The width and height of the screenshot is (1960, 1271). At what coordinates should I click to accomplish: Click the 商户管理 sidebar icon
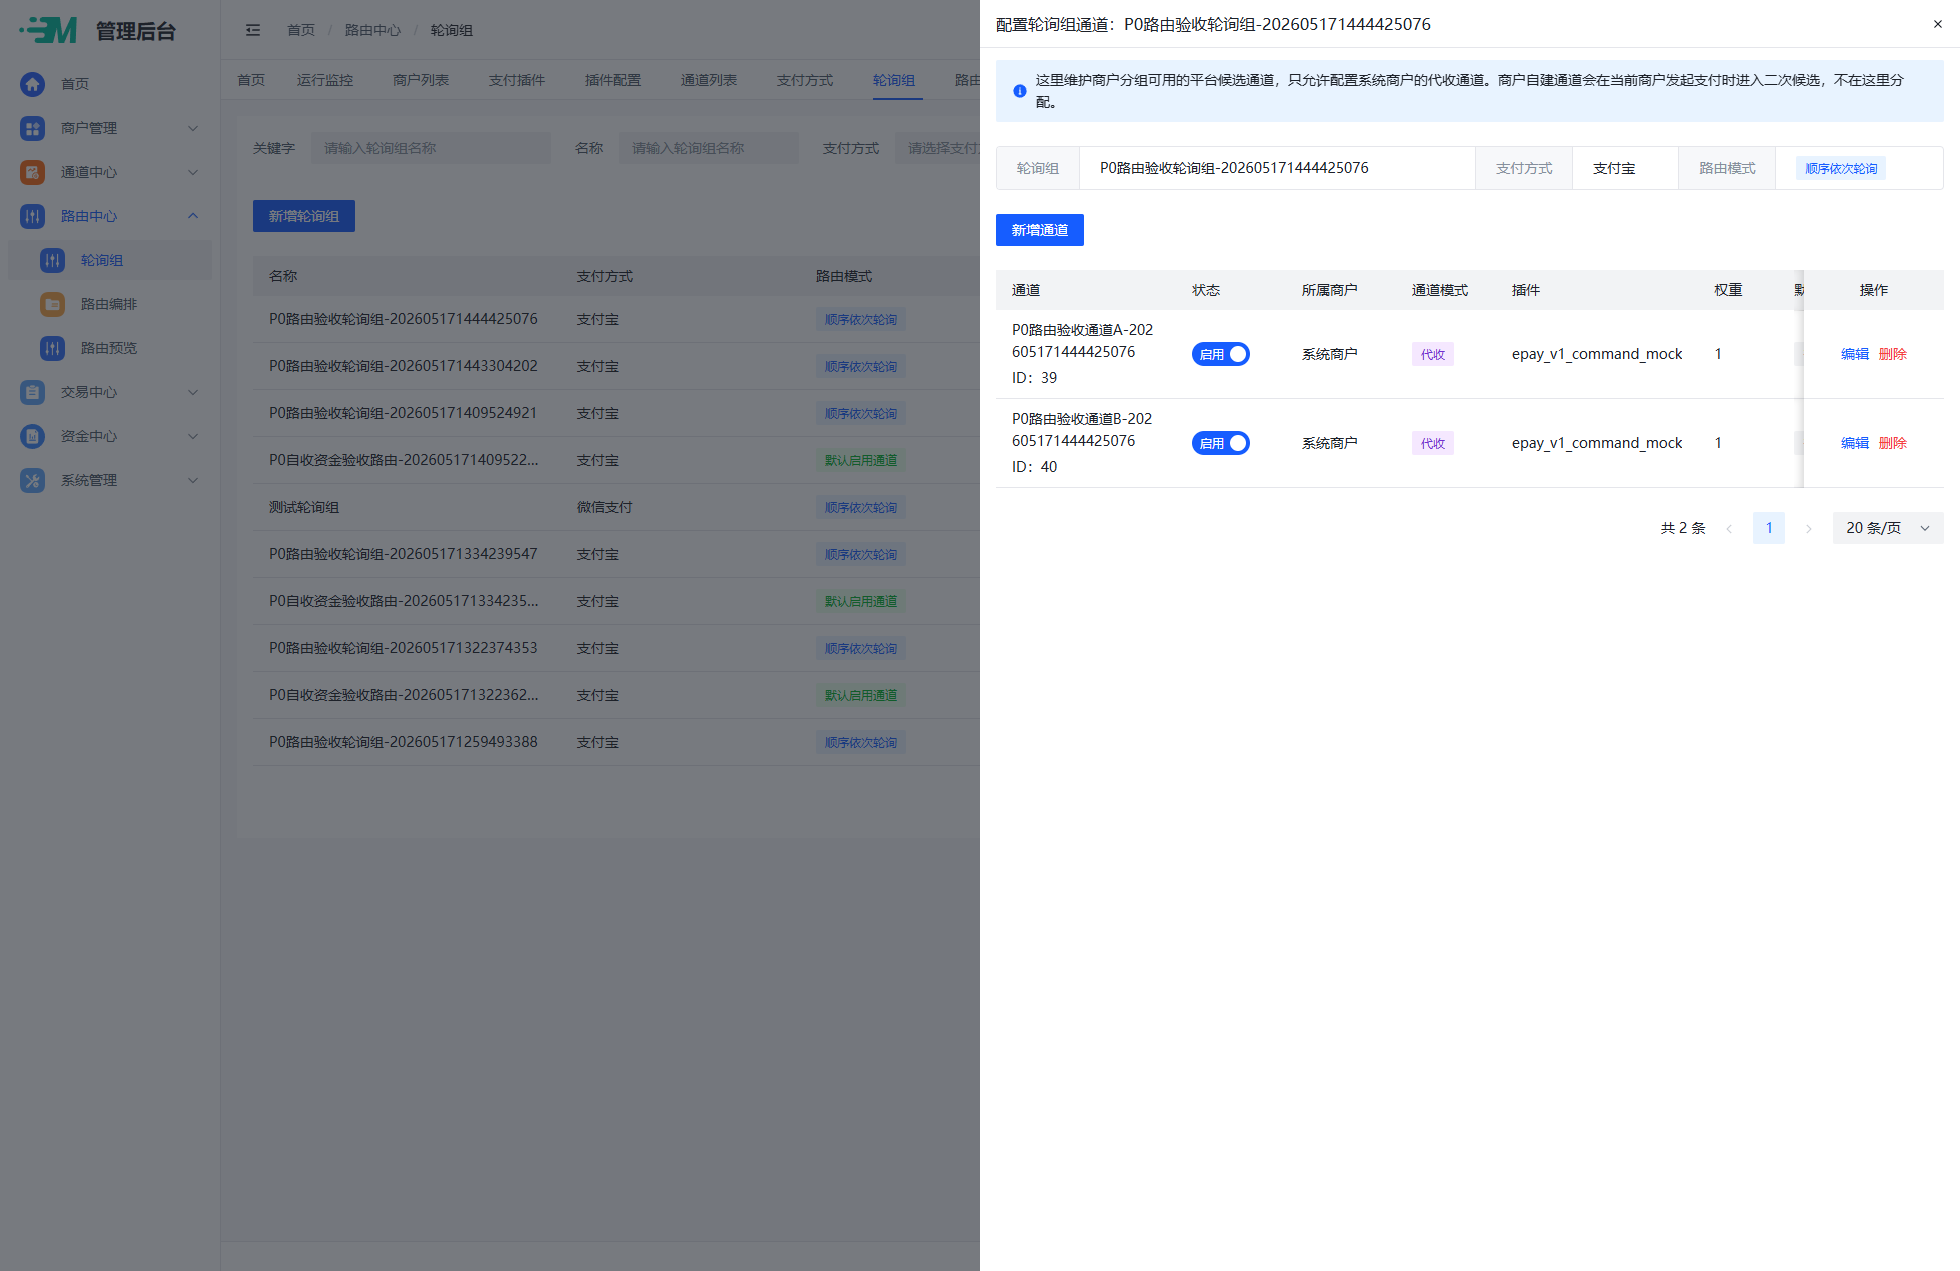pos(32,128)
